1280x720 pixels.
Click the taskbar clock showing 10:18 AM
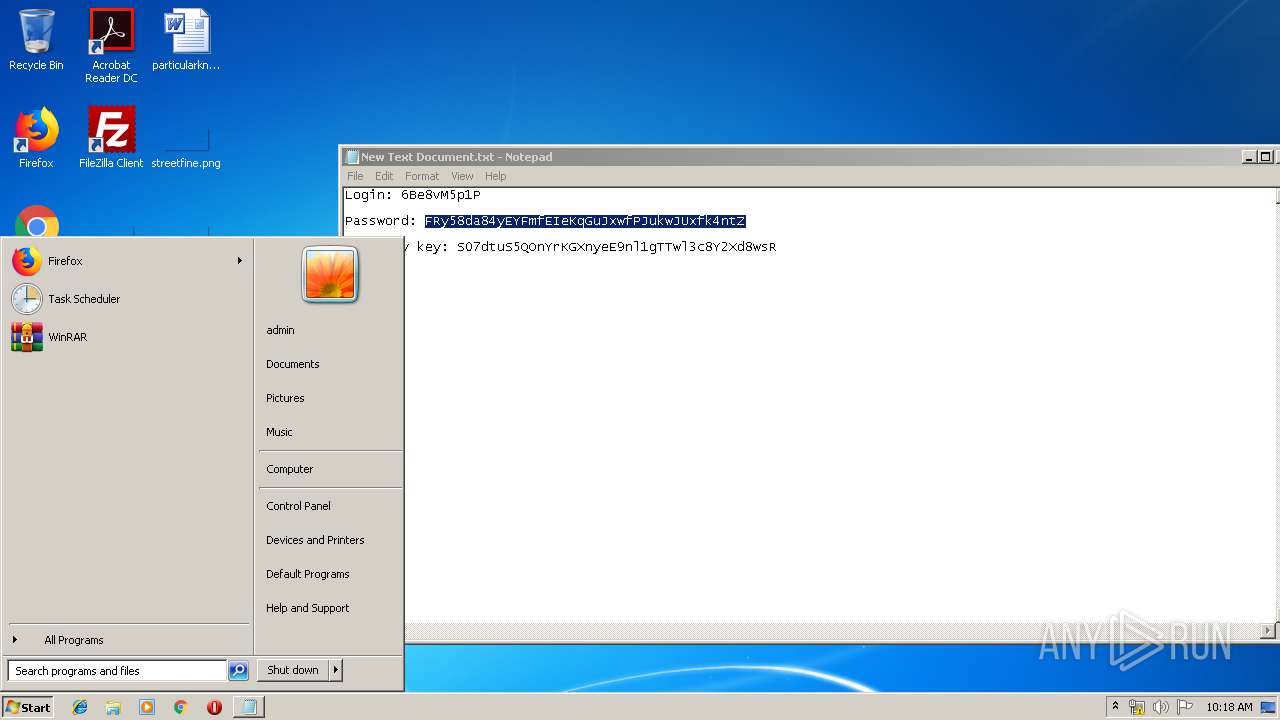(1229, 707)
